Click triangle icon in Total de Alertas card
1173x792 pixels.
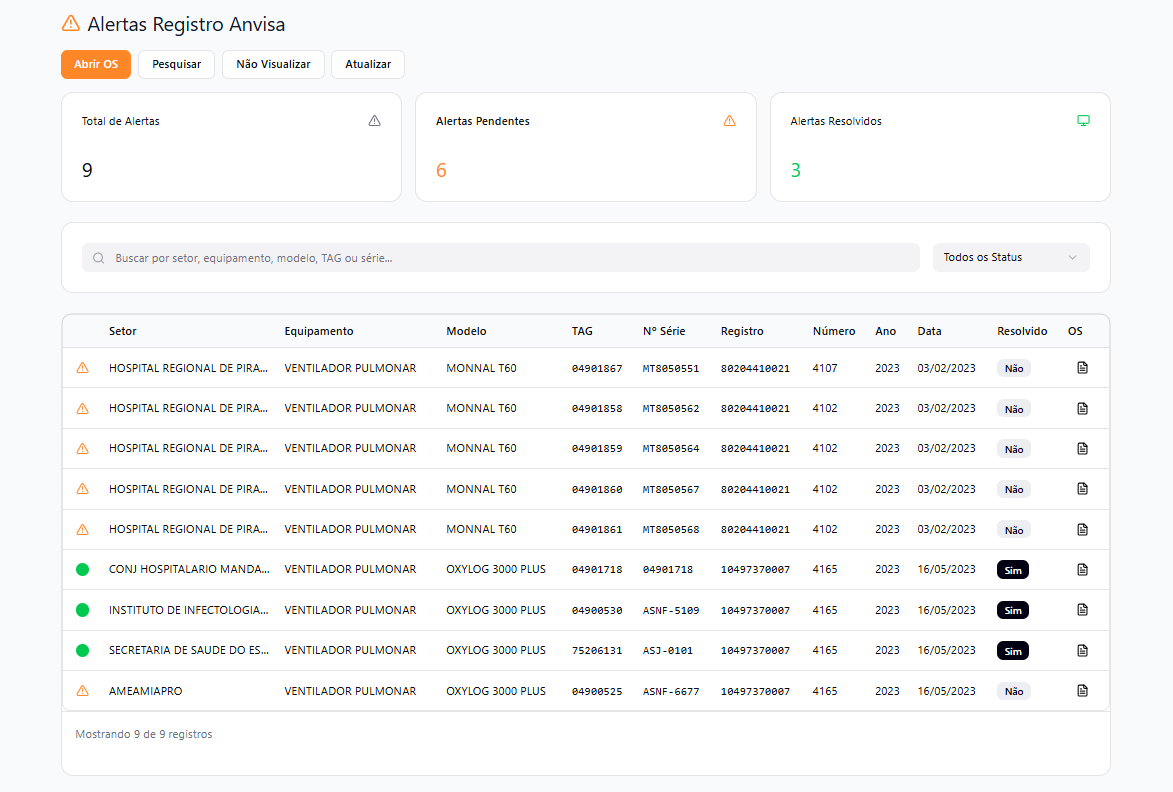click(375, 121)
